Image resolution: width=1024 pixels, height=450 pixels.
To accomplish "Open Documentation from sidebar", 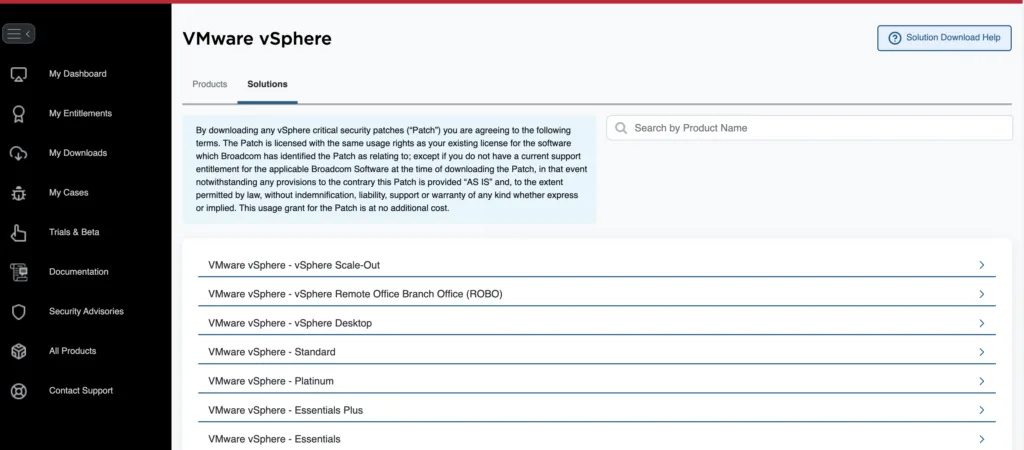I will pyautogui.click(x=78, y=272).
